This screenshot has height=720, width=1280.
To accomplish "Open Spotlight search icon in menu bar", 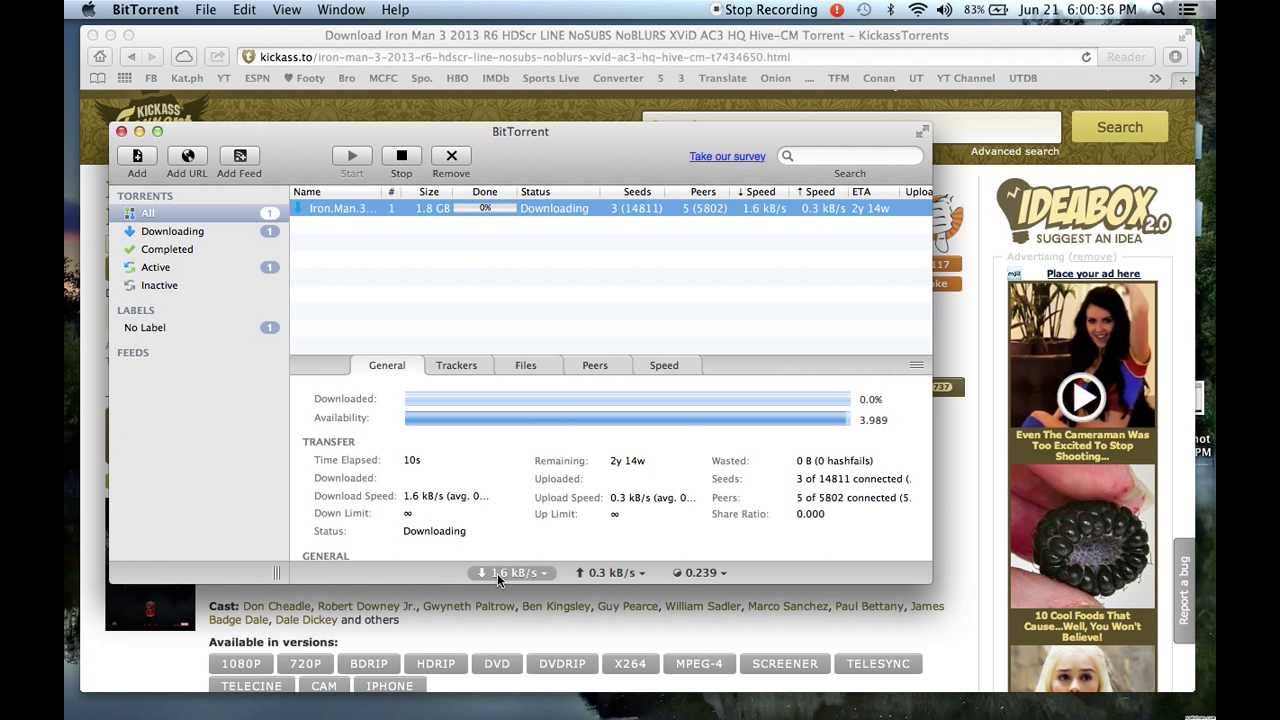I will (x=1158, y=10).
